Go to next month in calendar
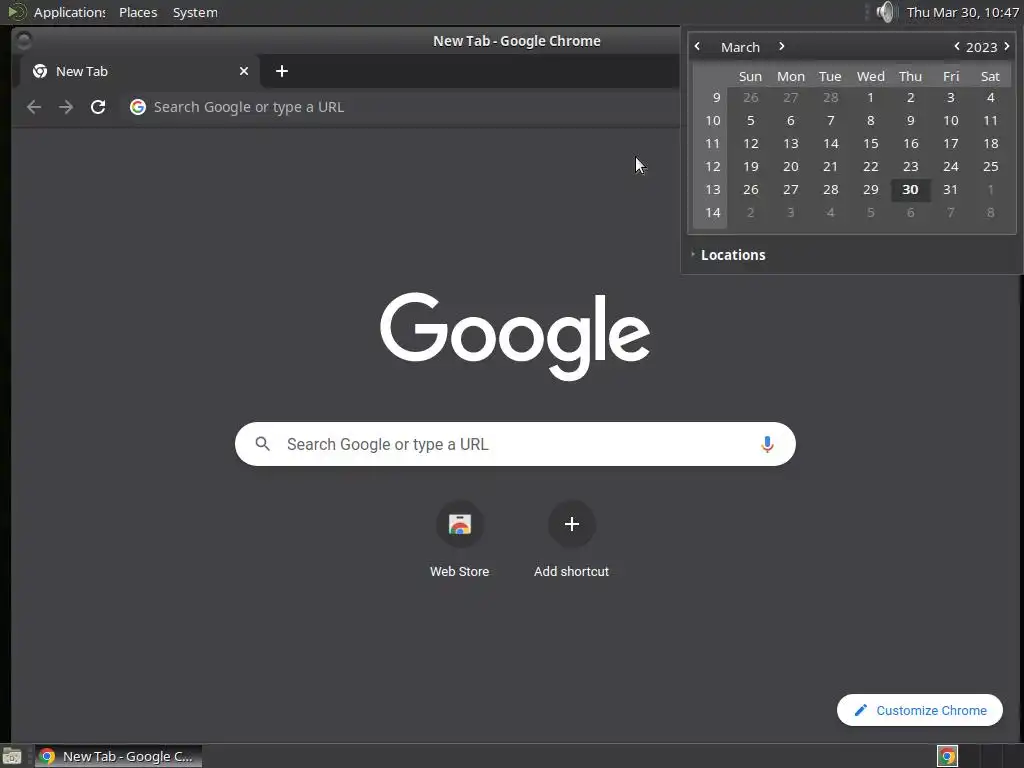This screenshot has height=768, width=1024. 782,46
